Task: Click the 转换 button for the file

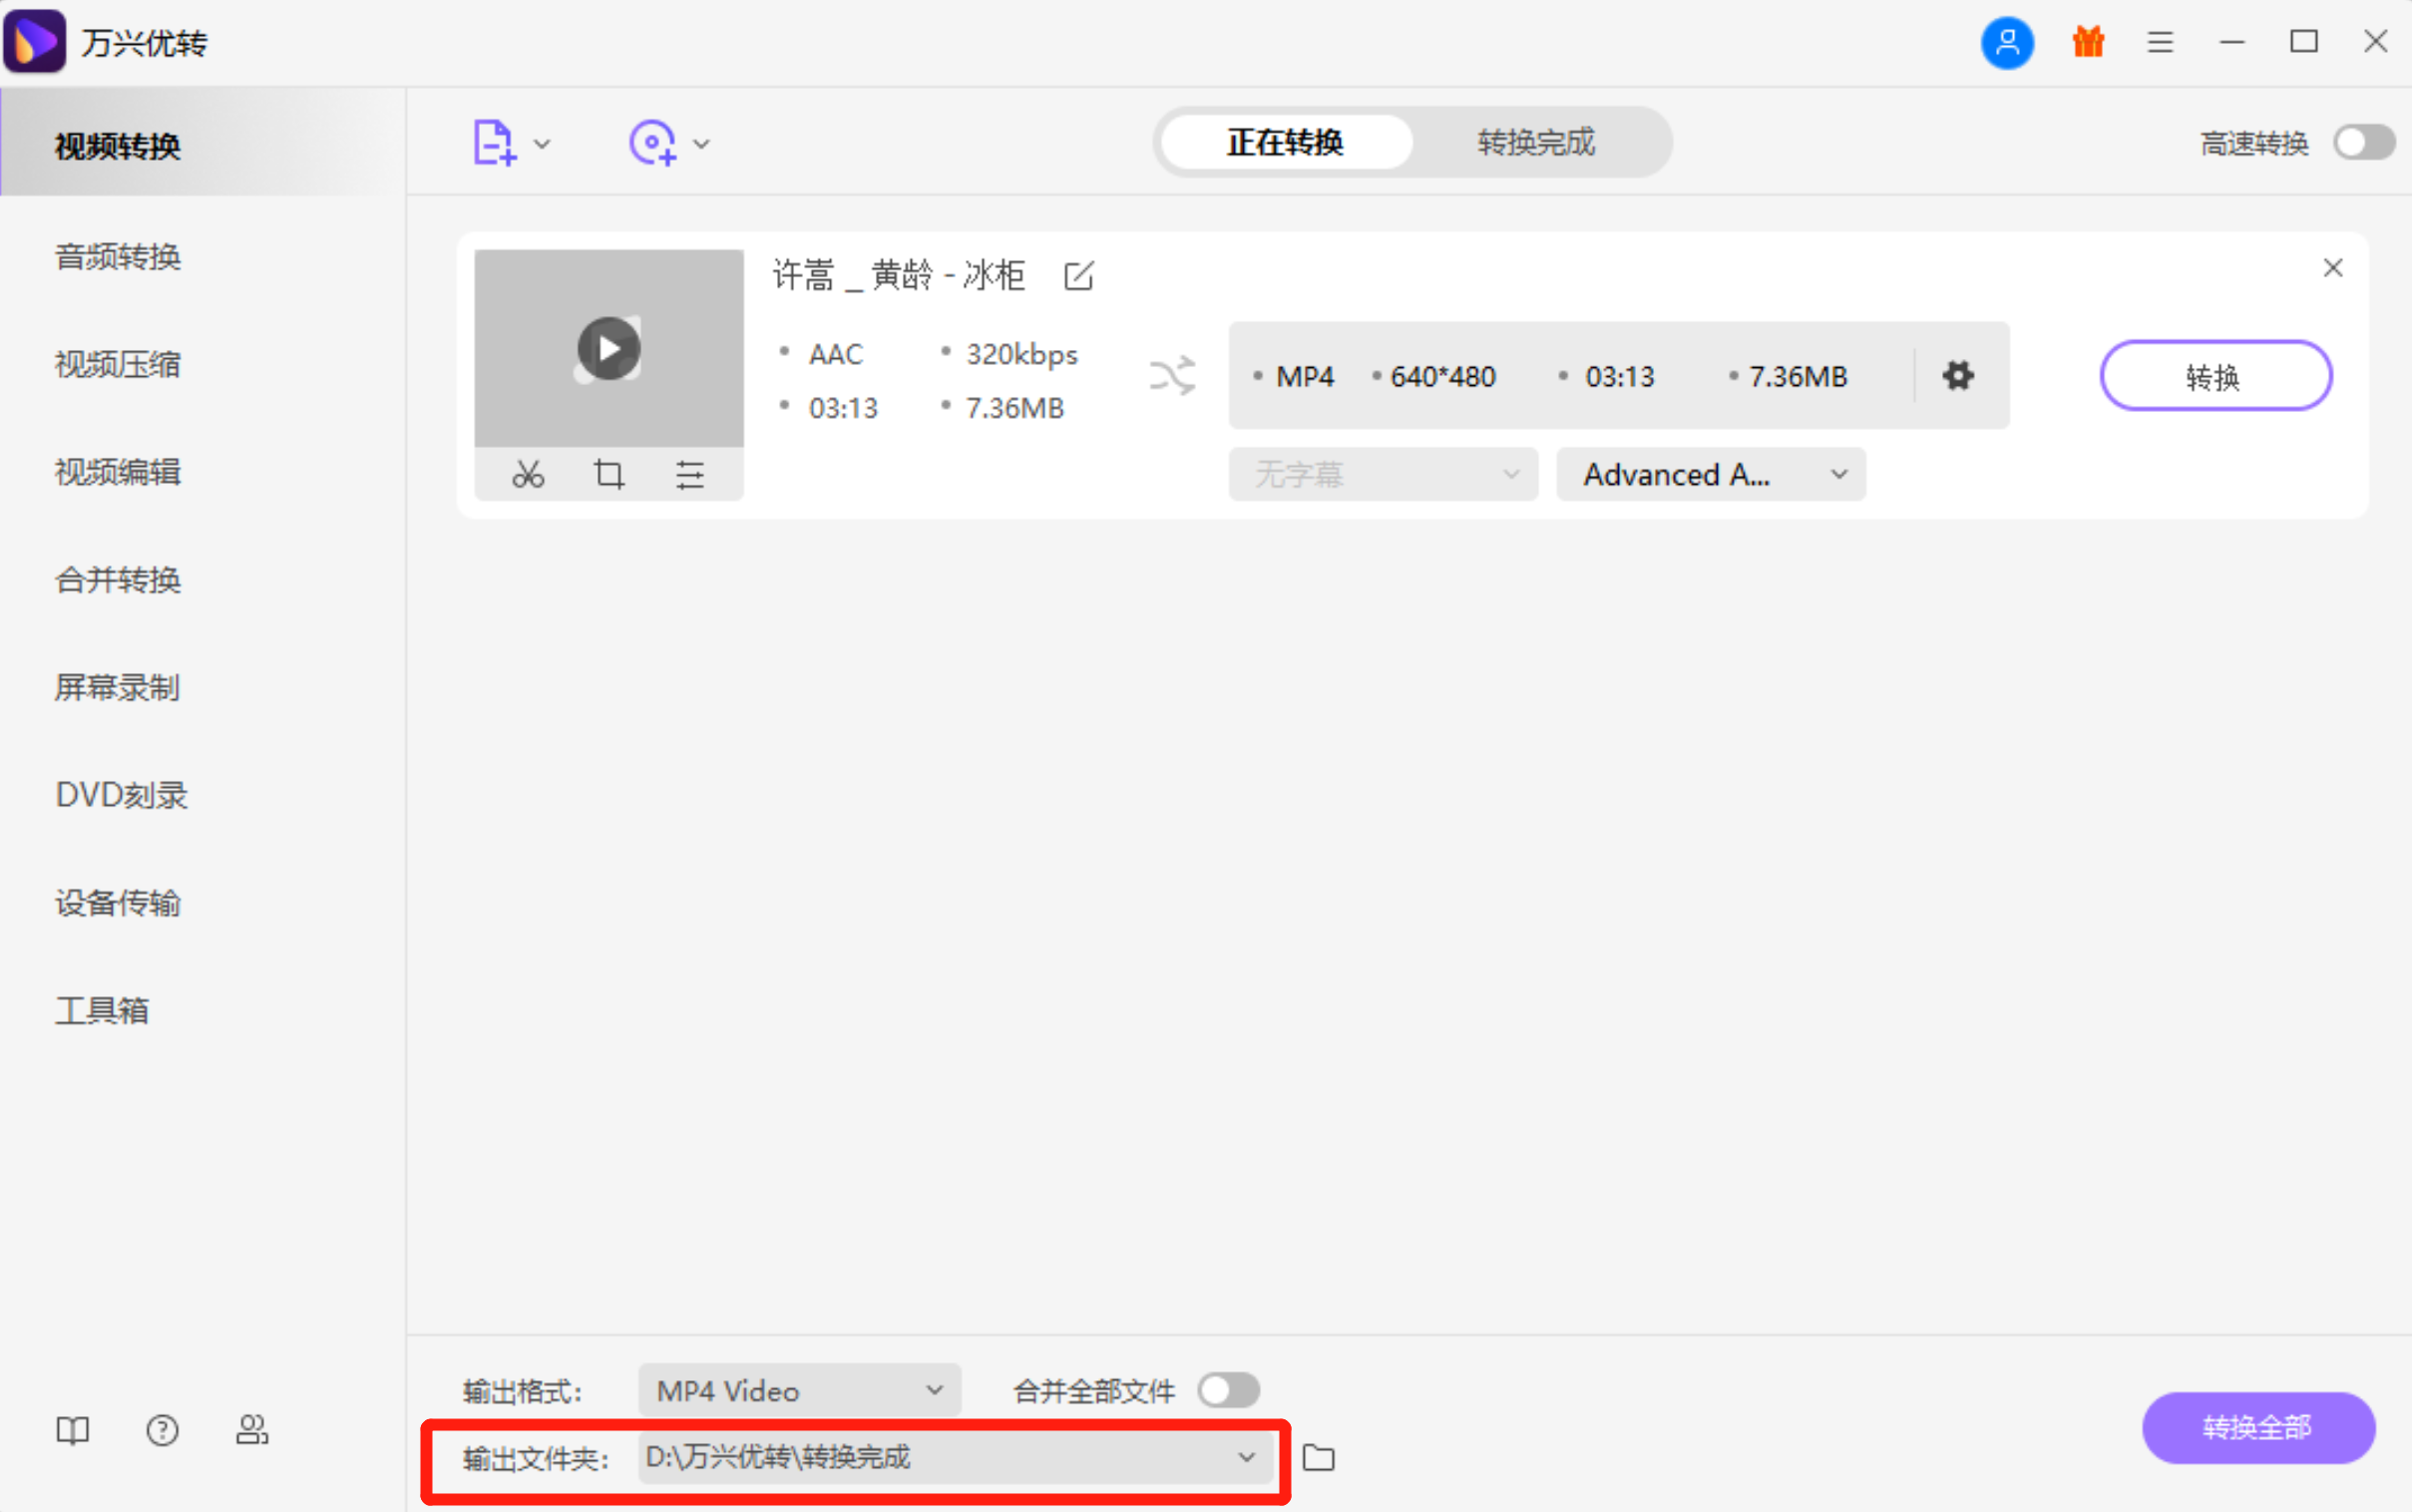Action: click(2215, 376)
